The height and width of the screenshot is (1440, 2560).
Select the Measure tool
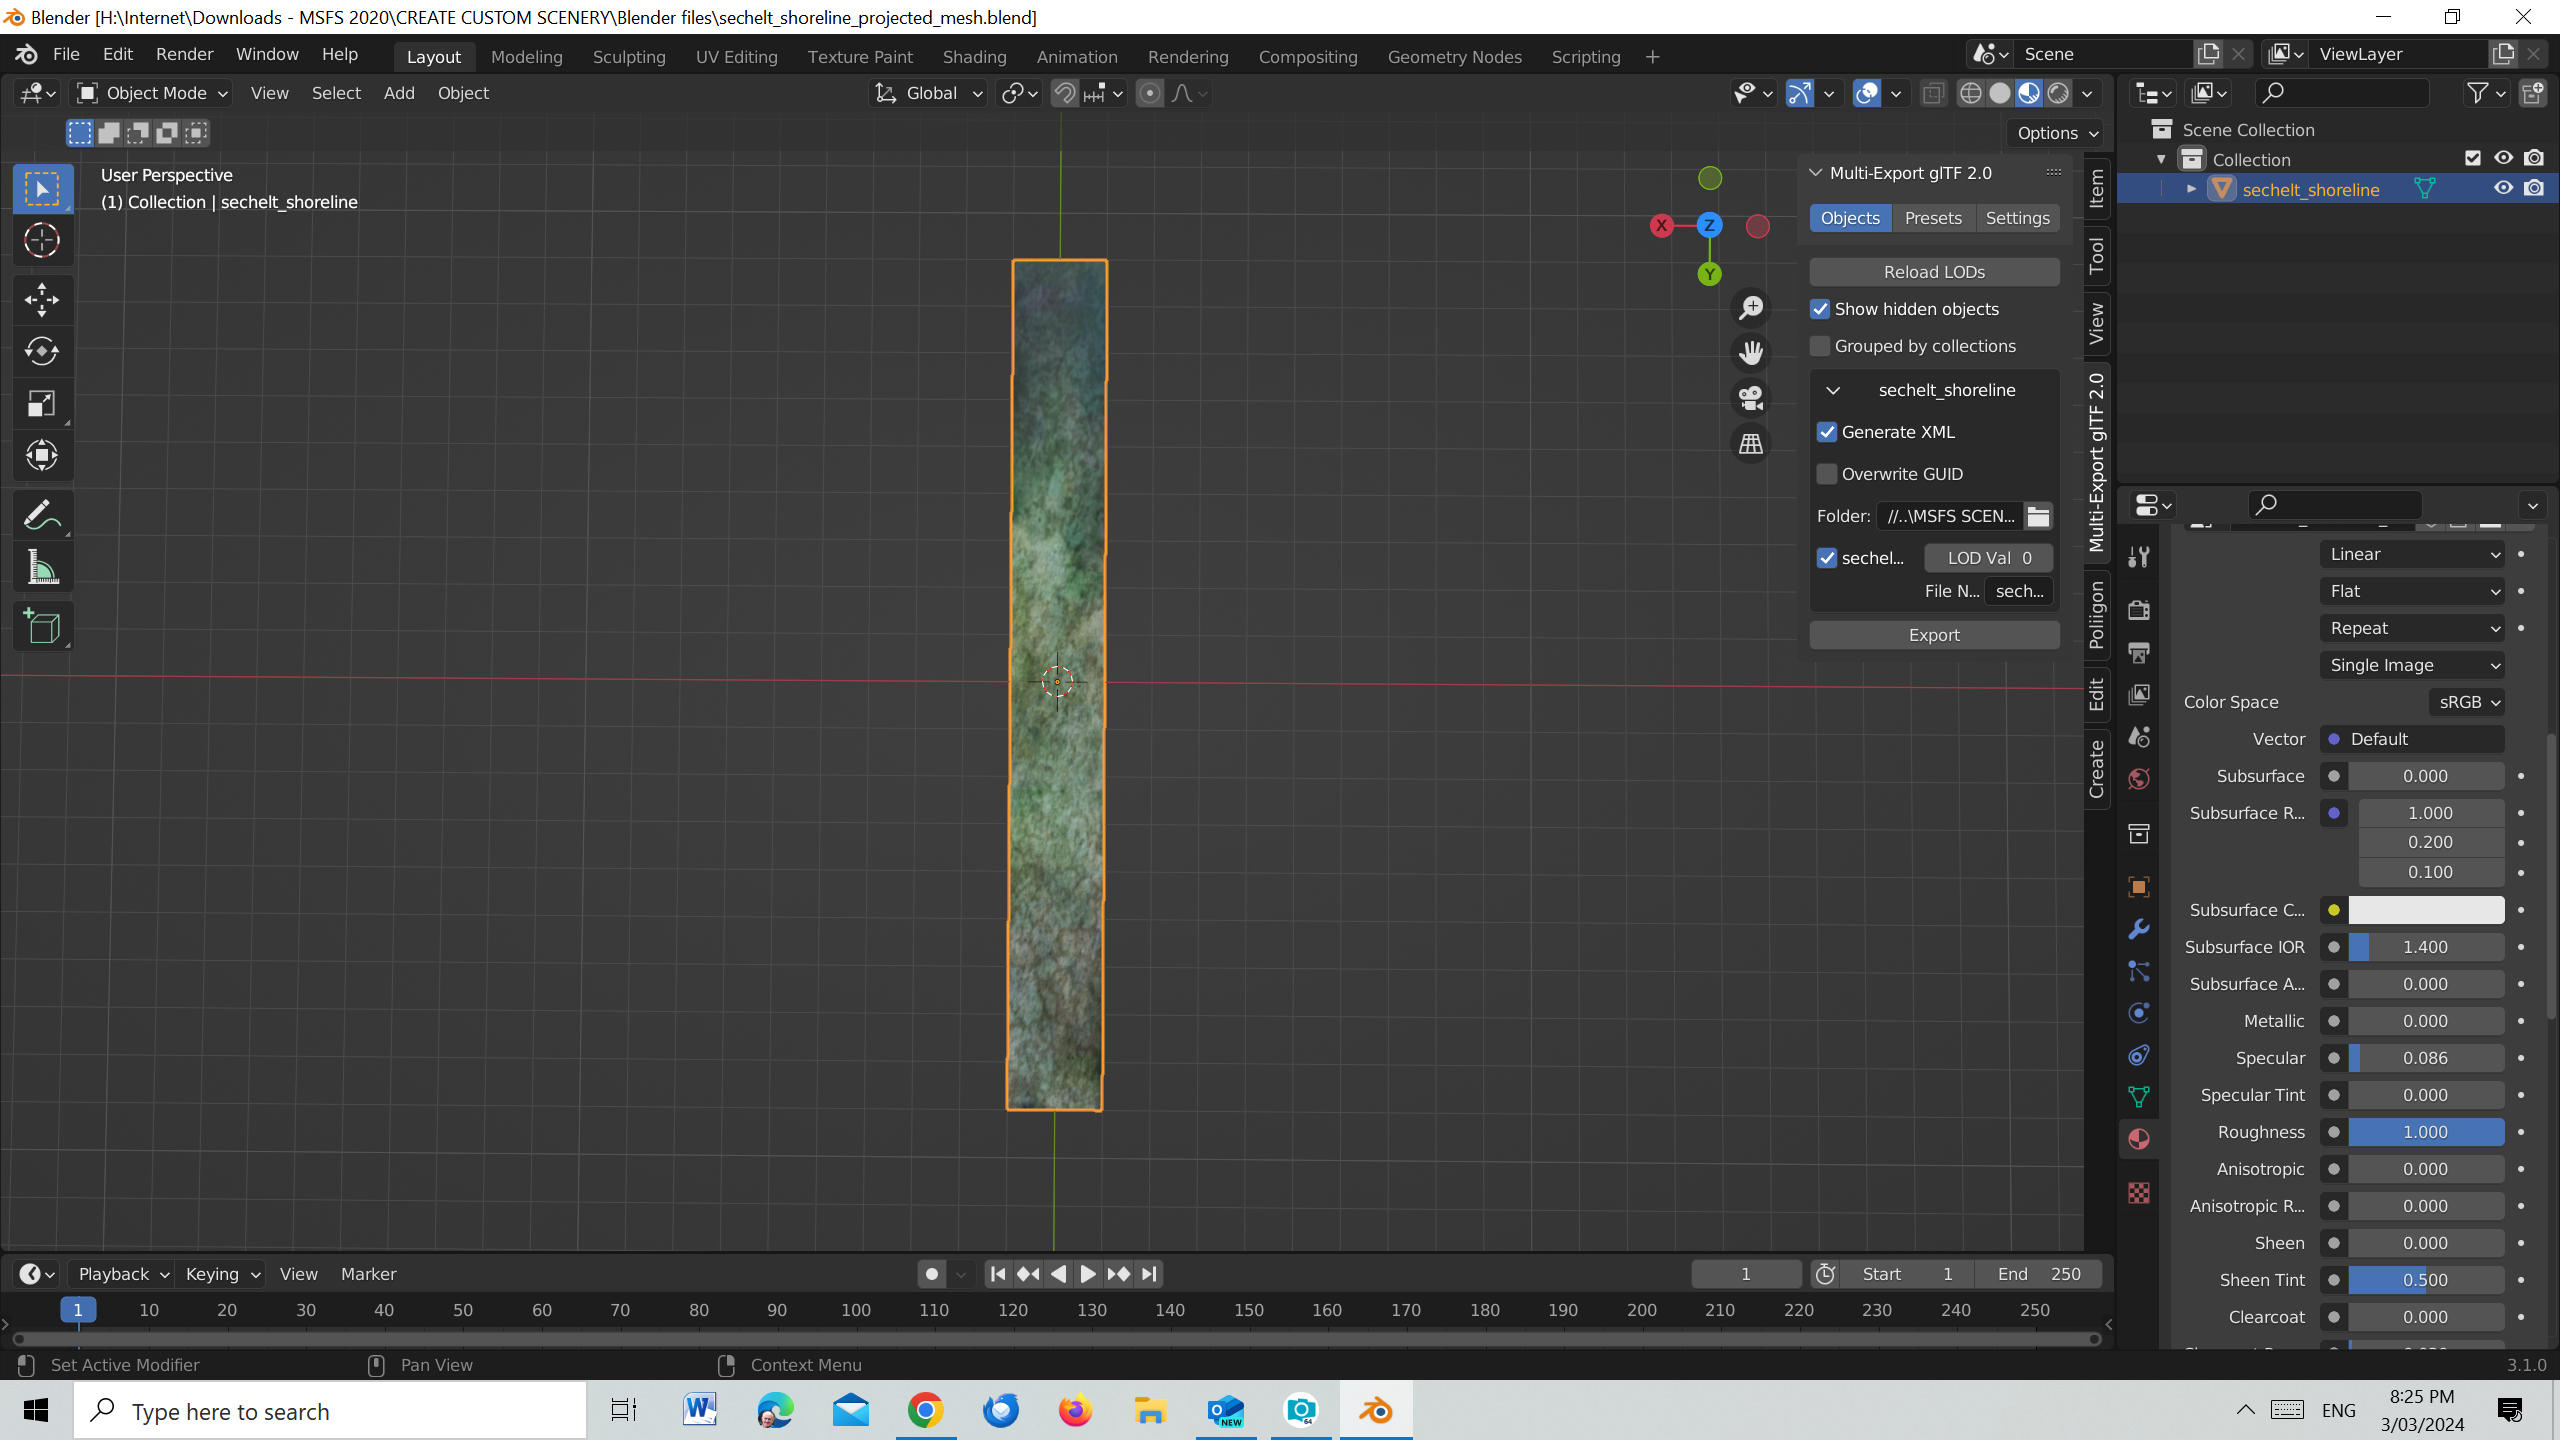(x=42, y=568)
